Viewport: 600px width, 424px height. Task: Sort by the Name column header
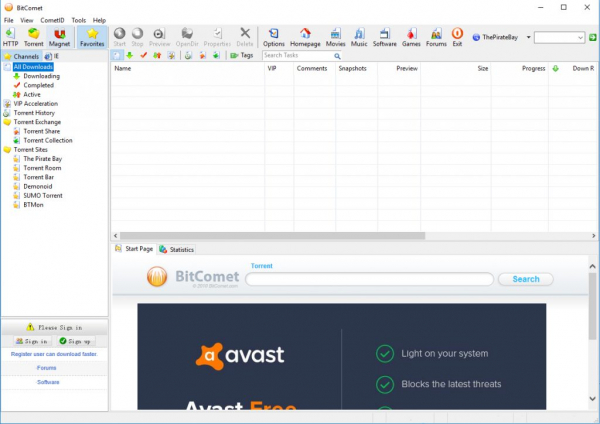[188, 68]
